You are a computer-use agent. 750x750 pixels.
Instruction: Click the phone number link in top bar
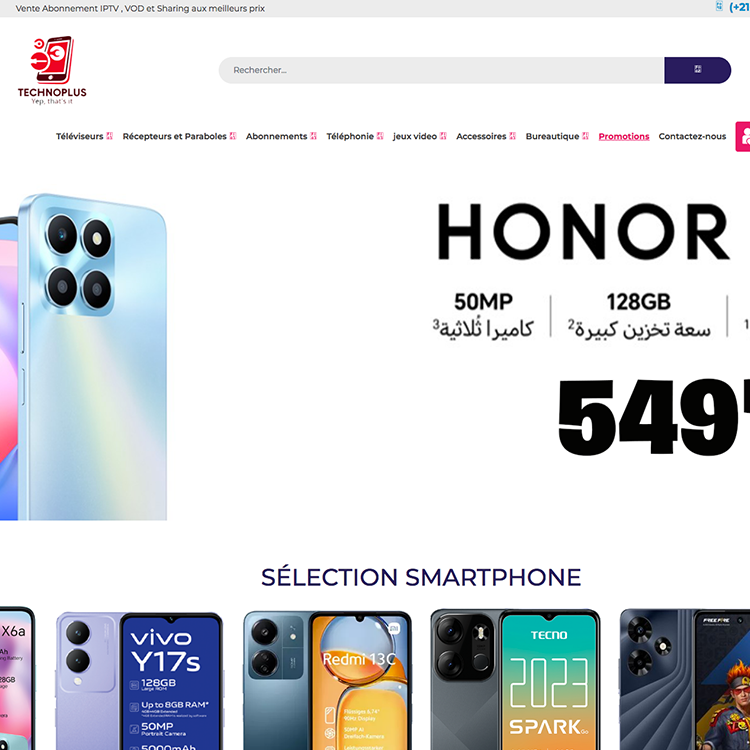(x=739, y=7)
